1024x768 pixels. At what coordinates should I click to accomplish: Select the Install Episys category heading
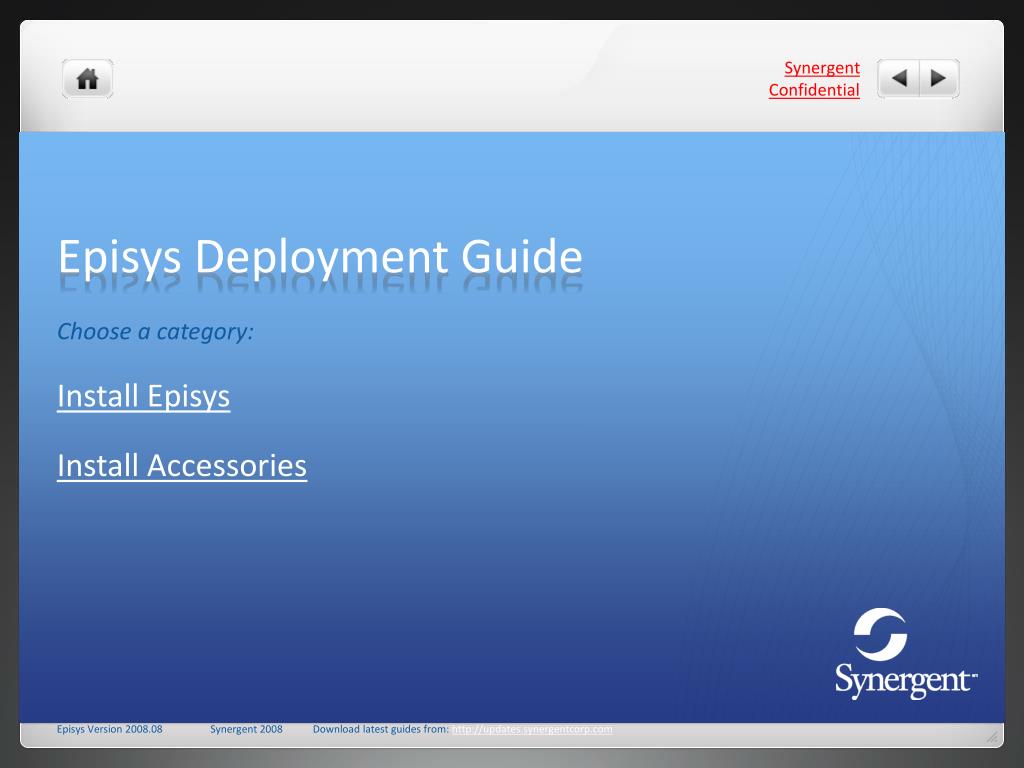143,396
